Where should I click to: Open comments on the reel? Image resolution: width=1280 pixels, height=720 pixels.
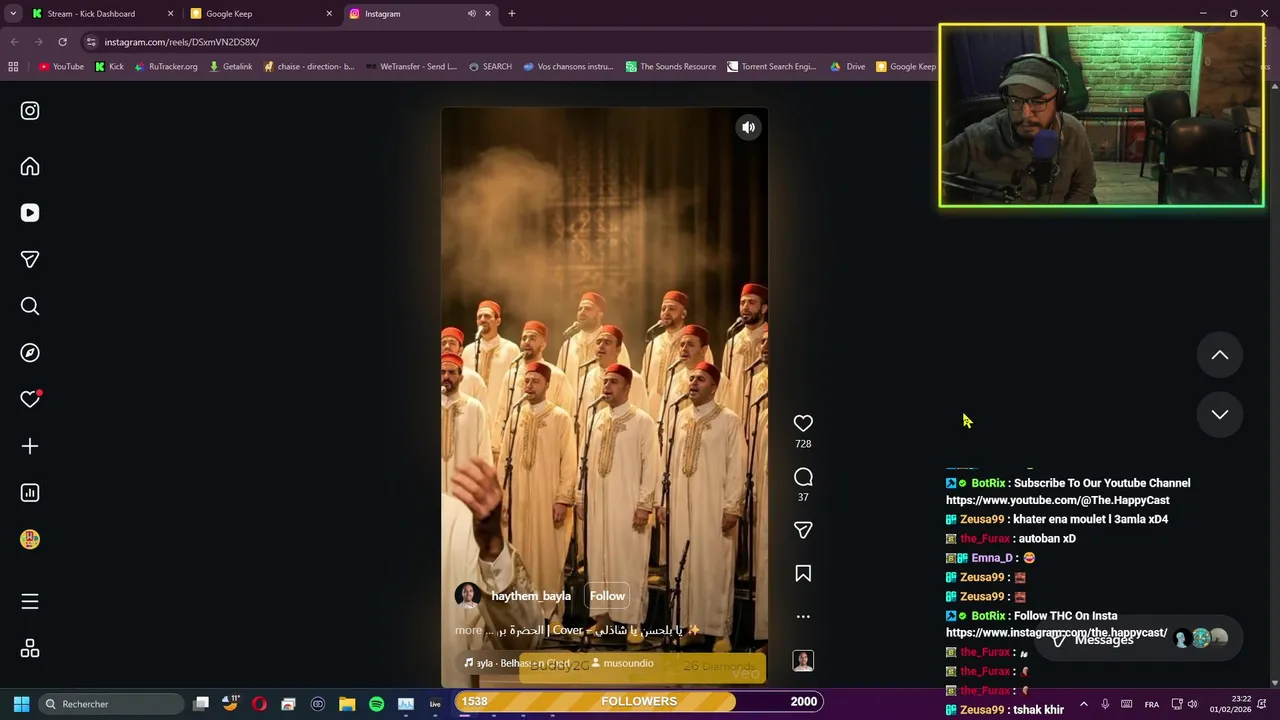803,477
